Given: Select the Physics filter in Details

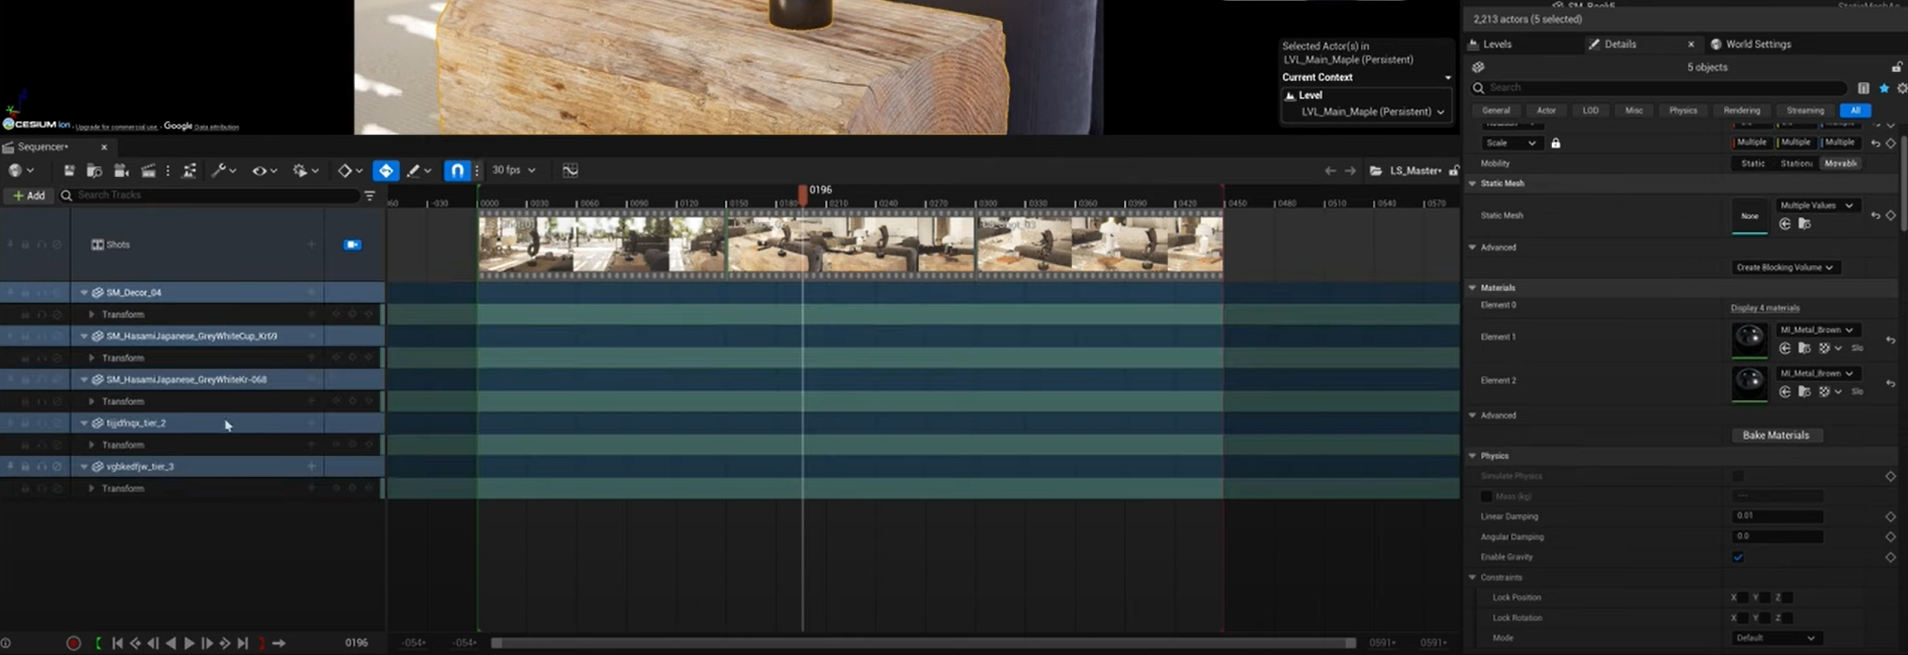Looking at the screenshot, I should (x=1683, y=111).
